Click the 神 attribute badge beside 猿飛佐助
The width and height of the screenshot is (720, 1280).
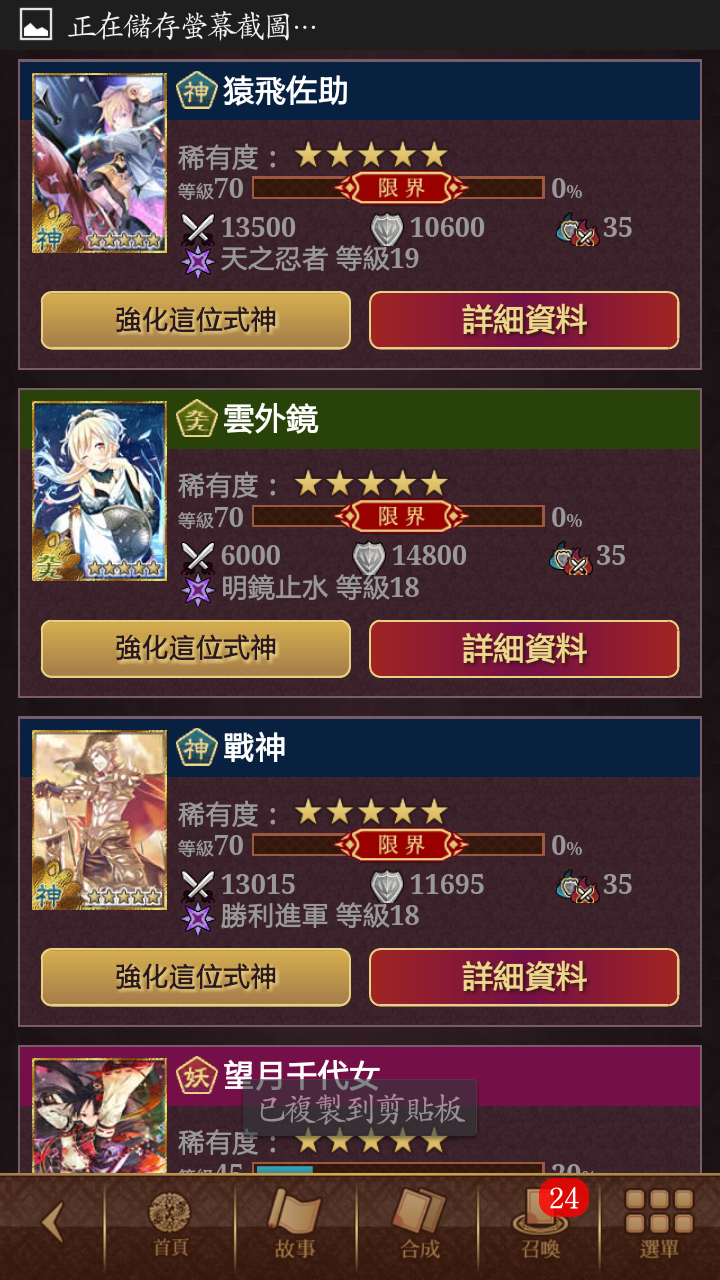(x=197, y=91)
